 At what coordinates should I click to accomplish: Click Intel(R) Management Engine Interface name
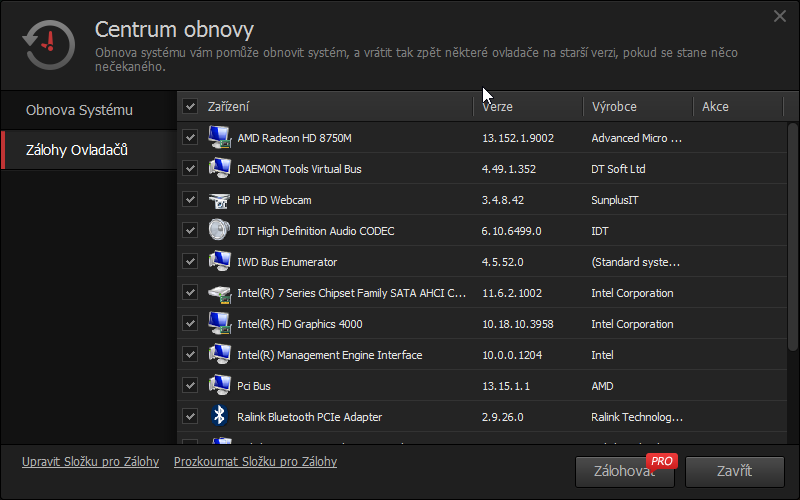330,355
